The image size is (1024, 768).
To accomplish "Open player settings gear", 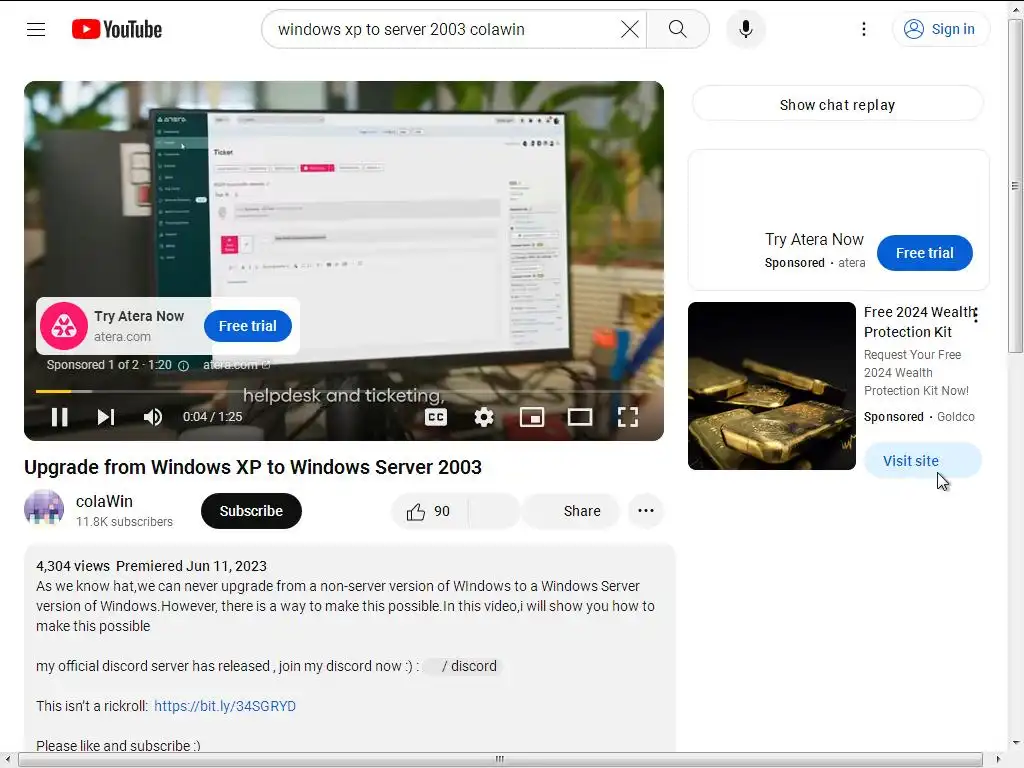I will pyautogui.click(x=483, y=417).
